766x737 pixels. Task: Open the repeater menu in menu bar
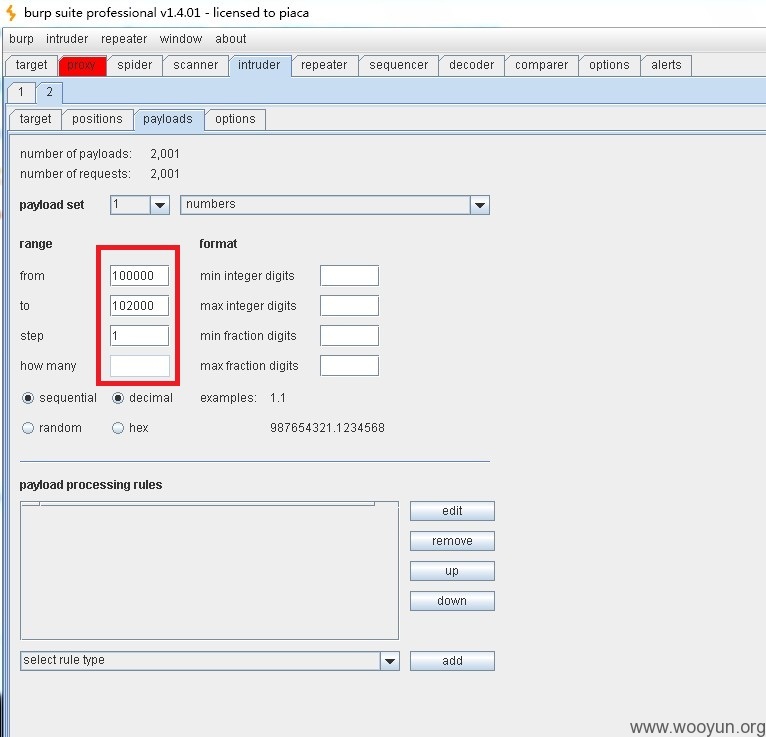[124, 39]
